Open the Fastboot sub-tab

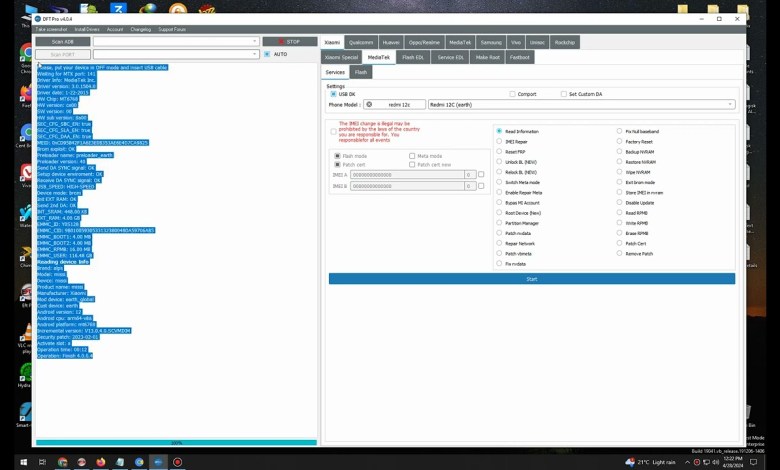pyautogui.click(x=520, y=57)
